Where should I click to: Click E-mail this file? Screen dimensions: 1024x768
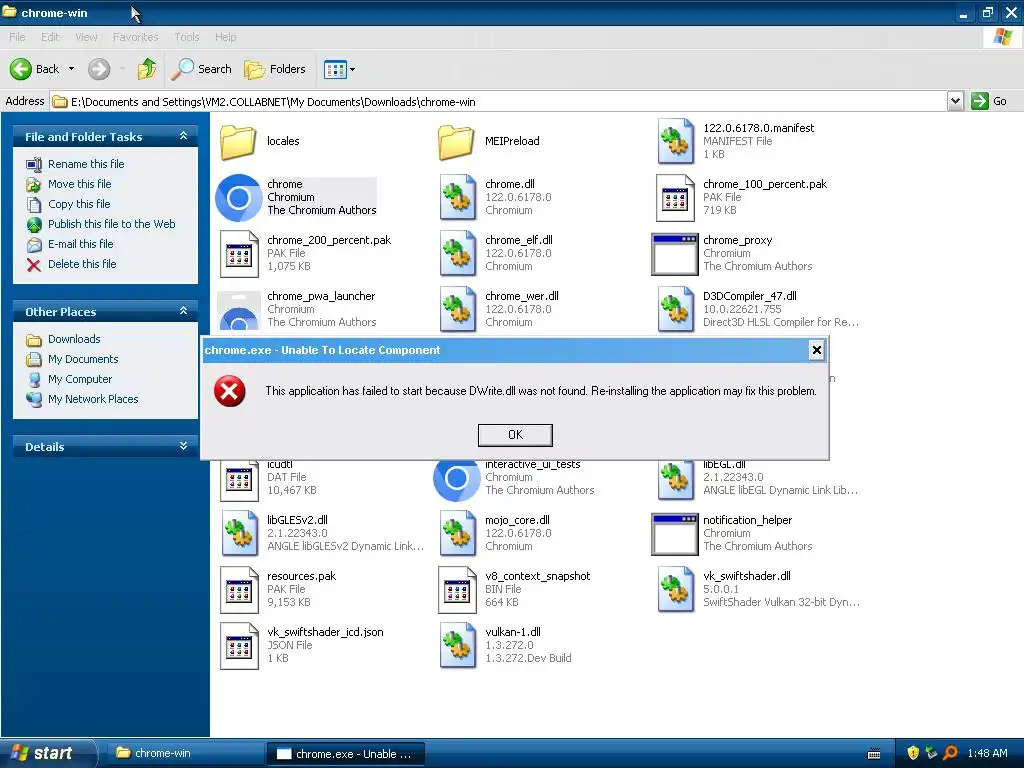coord(80,244)
